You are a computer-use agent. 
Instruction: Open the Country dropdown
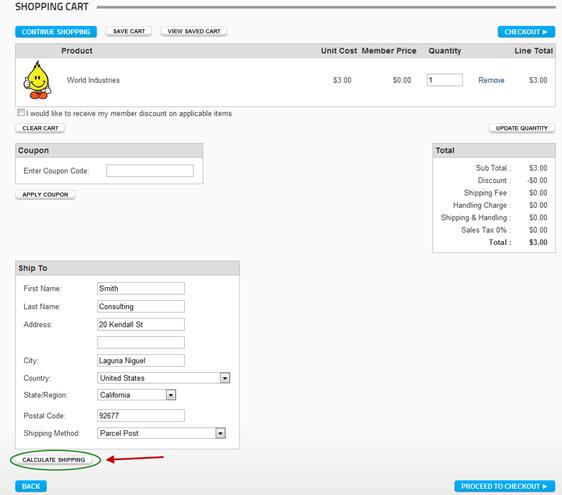(163, 378)
